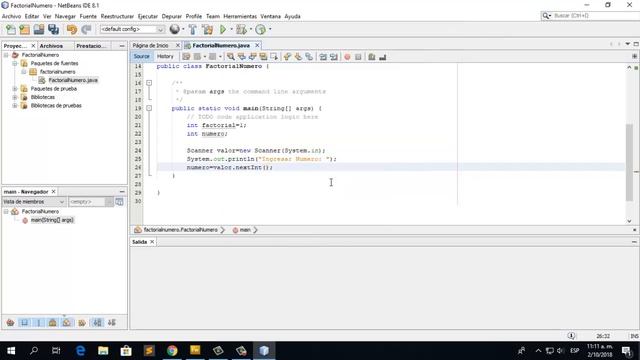This screenshot has width=640, height=360.
Task: Click the Find Next Occurrence editor icon
Action: coord(252,57)
